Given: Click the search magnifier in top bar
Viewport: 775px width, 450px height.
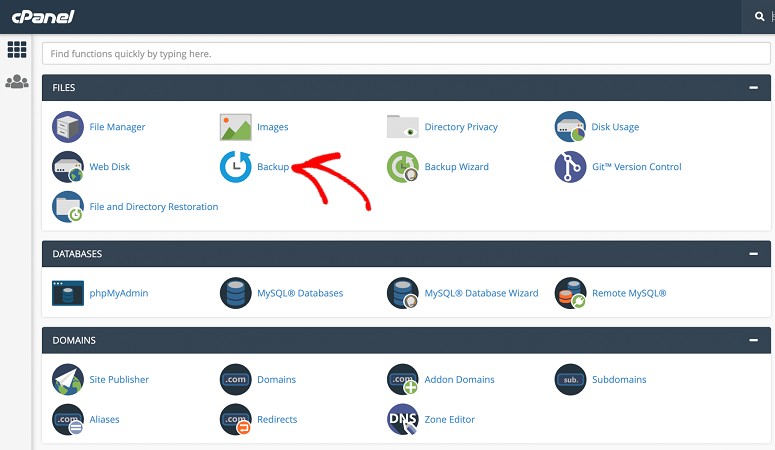Looking at the screenshot, I should coord(760,16).
